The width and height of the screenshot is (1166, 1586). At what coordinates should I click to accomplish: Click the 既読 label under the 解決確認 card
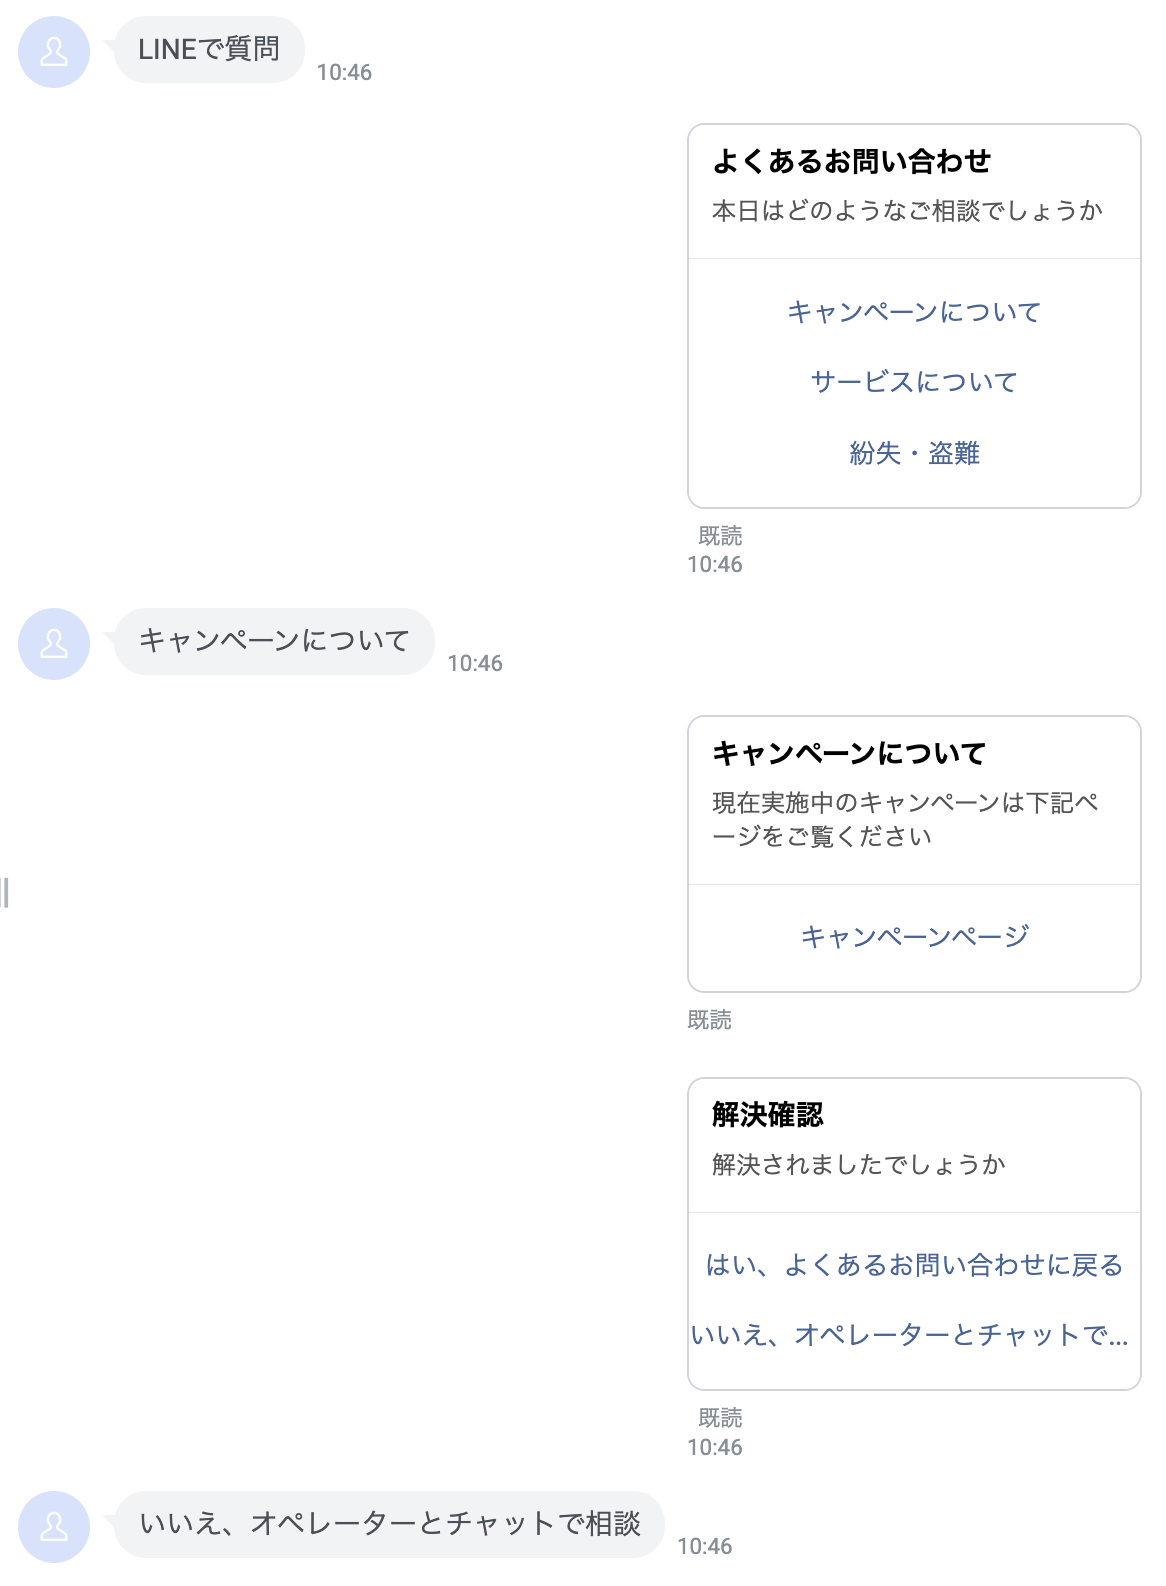coord(720,1418)
